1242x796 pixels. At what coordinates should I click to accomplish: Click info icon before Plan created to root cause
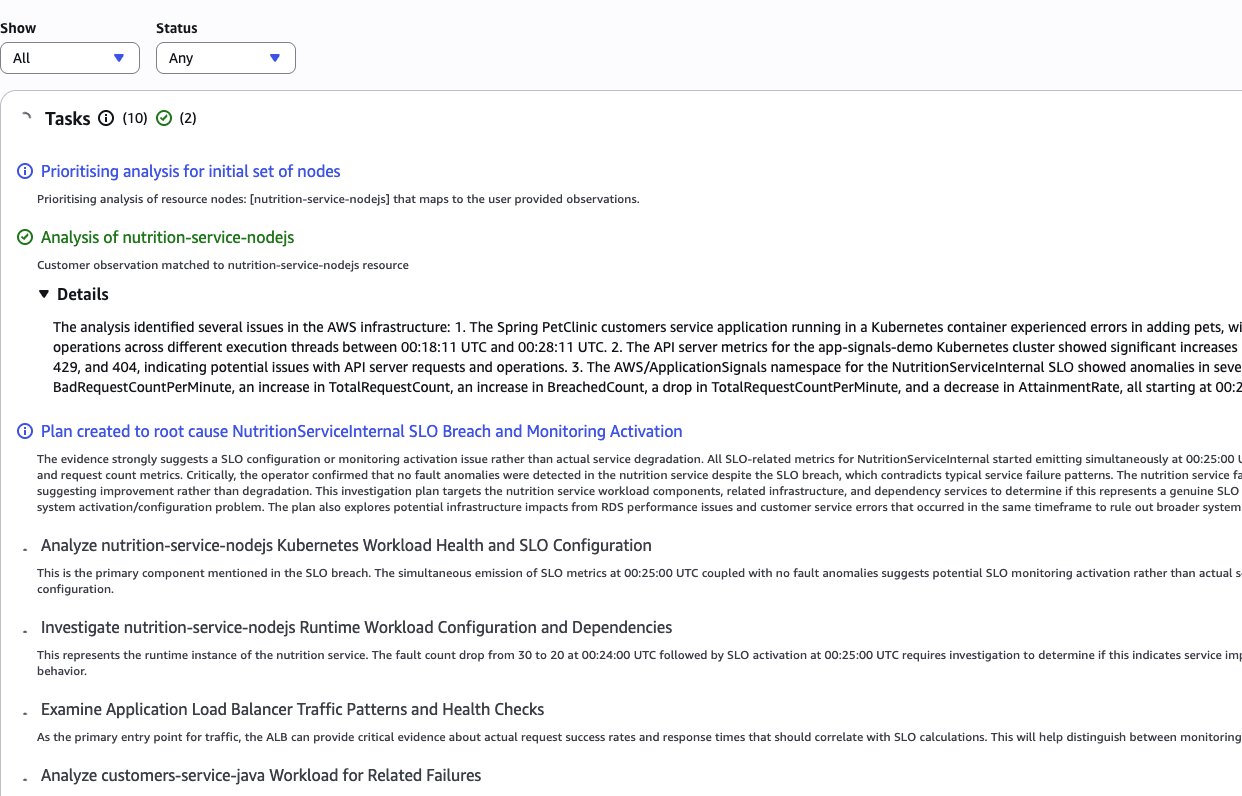pyautogui.click(x=25, y=432)
